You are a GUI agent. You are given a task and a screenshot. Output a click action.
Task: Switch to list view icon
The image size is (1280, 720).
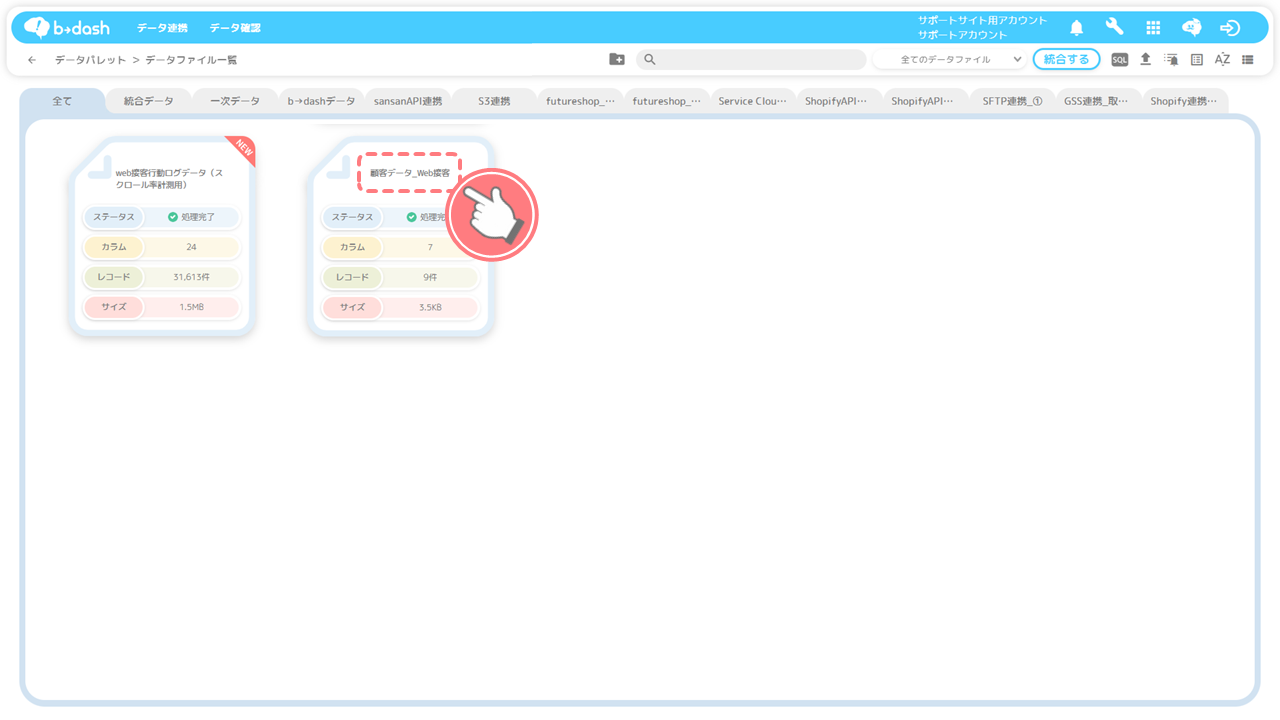[1248, 60]
